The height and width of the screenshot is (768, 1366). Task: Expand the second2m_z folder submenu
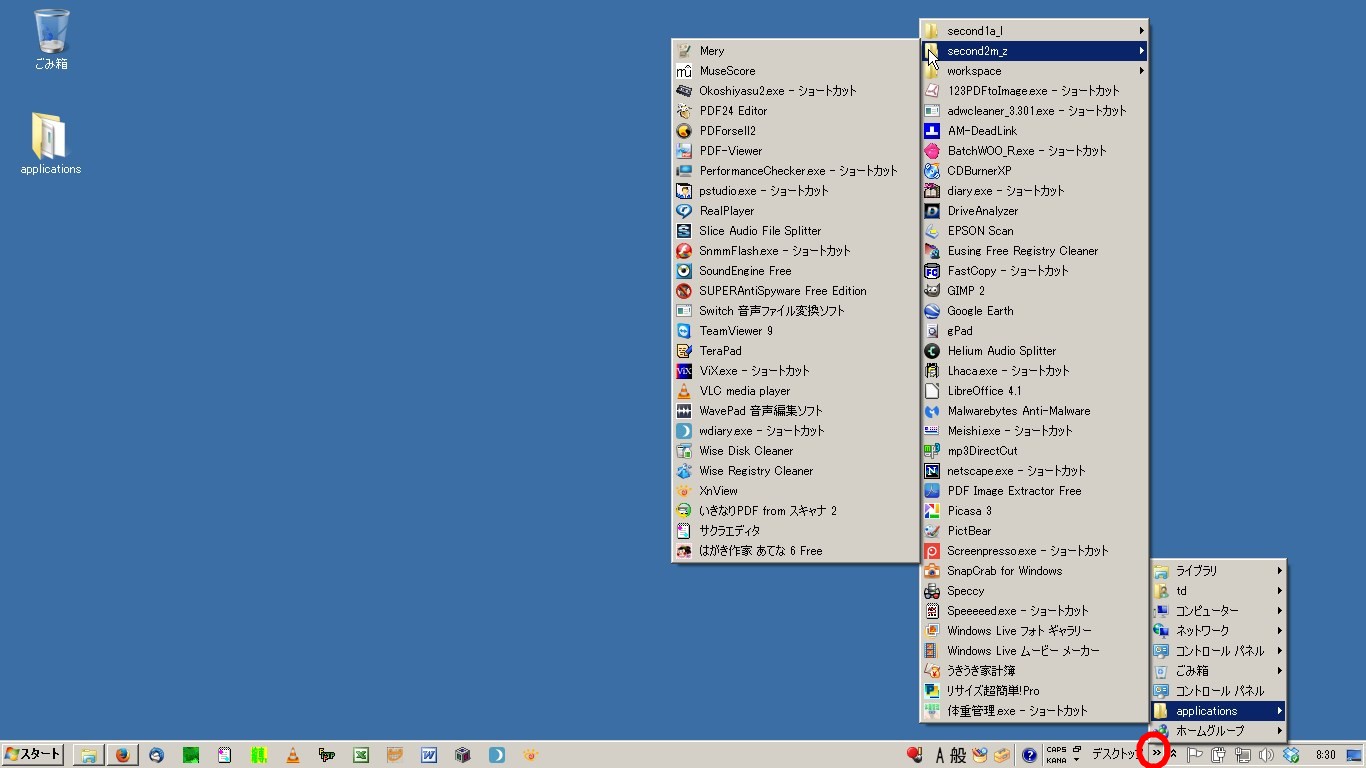(1034, 51)
